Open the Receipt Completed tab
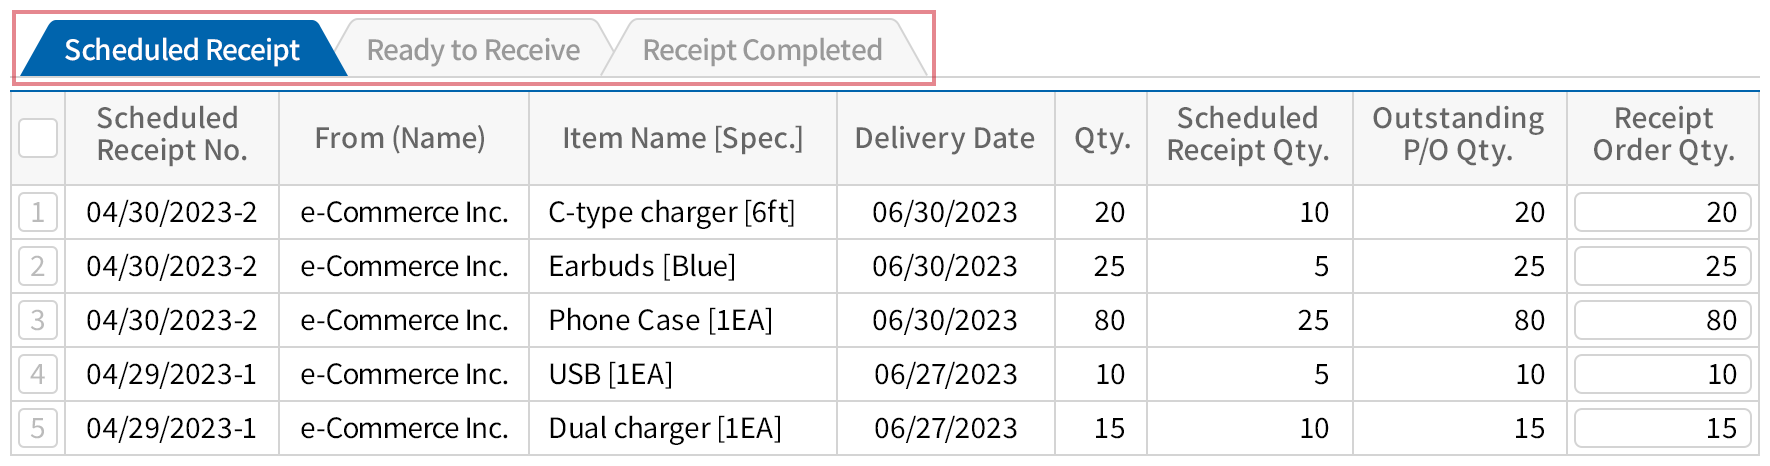The image size is (1770, 466). point(762,50)
